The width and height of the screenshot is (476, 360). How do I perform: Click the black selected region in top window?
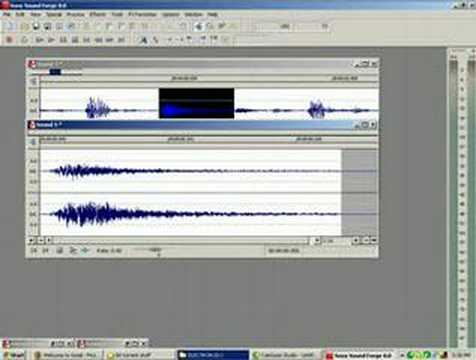[196, 103]
